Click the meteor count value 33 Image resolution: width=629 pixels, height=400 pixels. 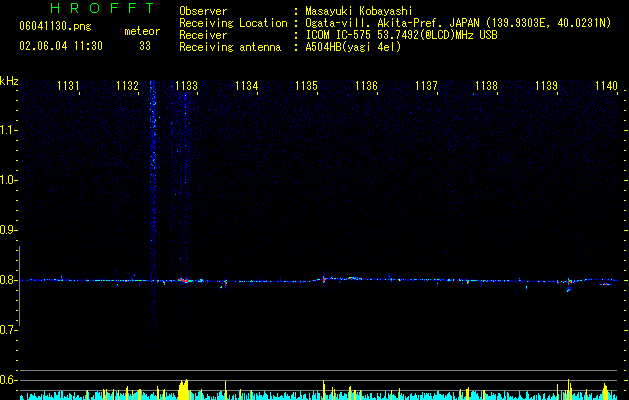(145, 46)
